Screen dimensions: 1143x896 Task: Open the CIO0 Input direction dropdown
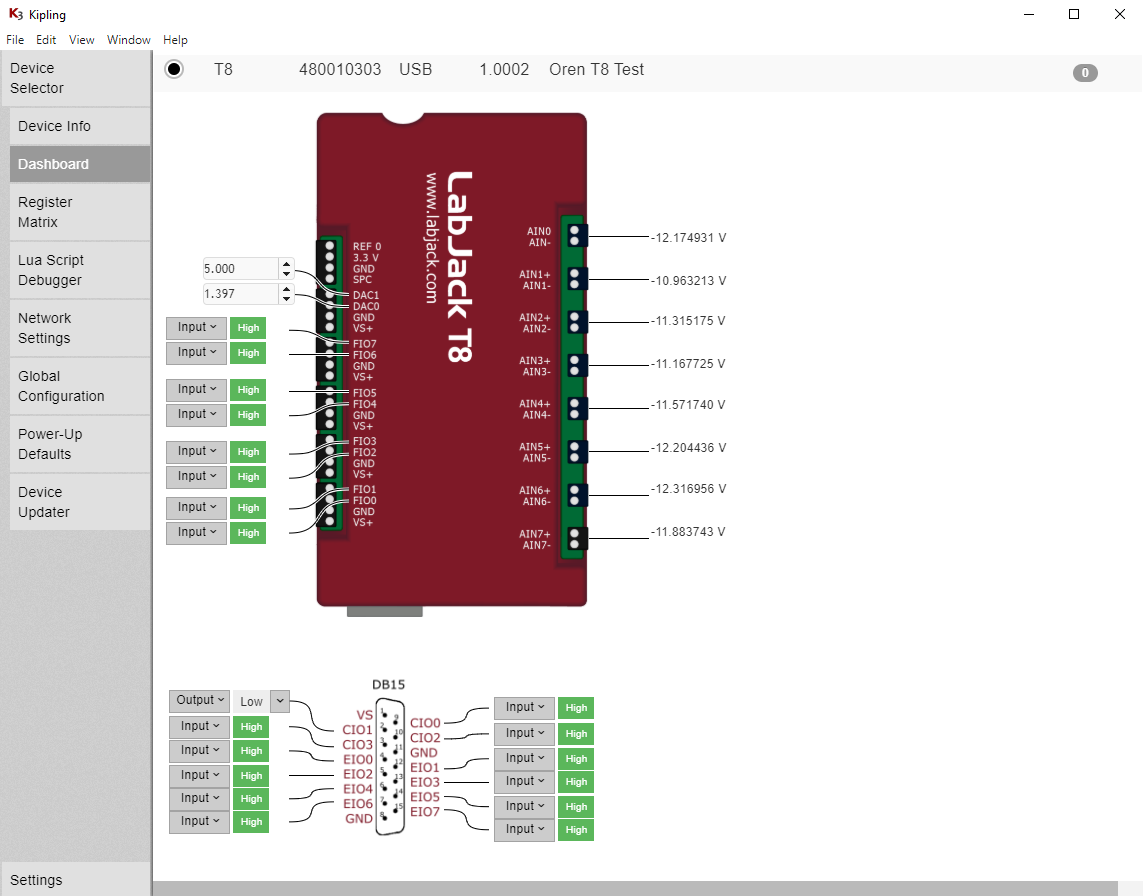tap(524, 707)
